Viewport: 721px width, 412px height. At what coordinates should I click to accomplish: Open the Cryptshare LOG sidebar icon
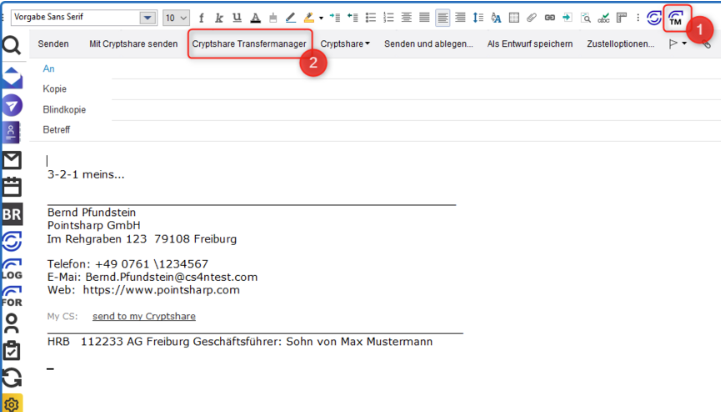12,269
